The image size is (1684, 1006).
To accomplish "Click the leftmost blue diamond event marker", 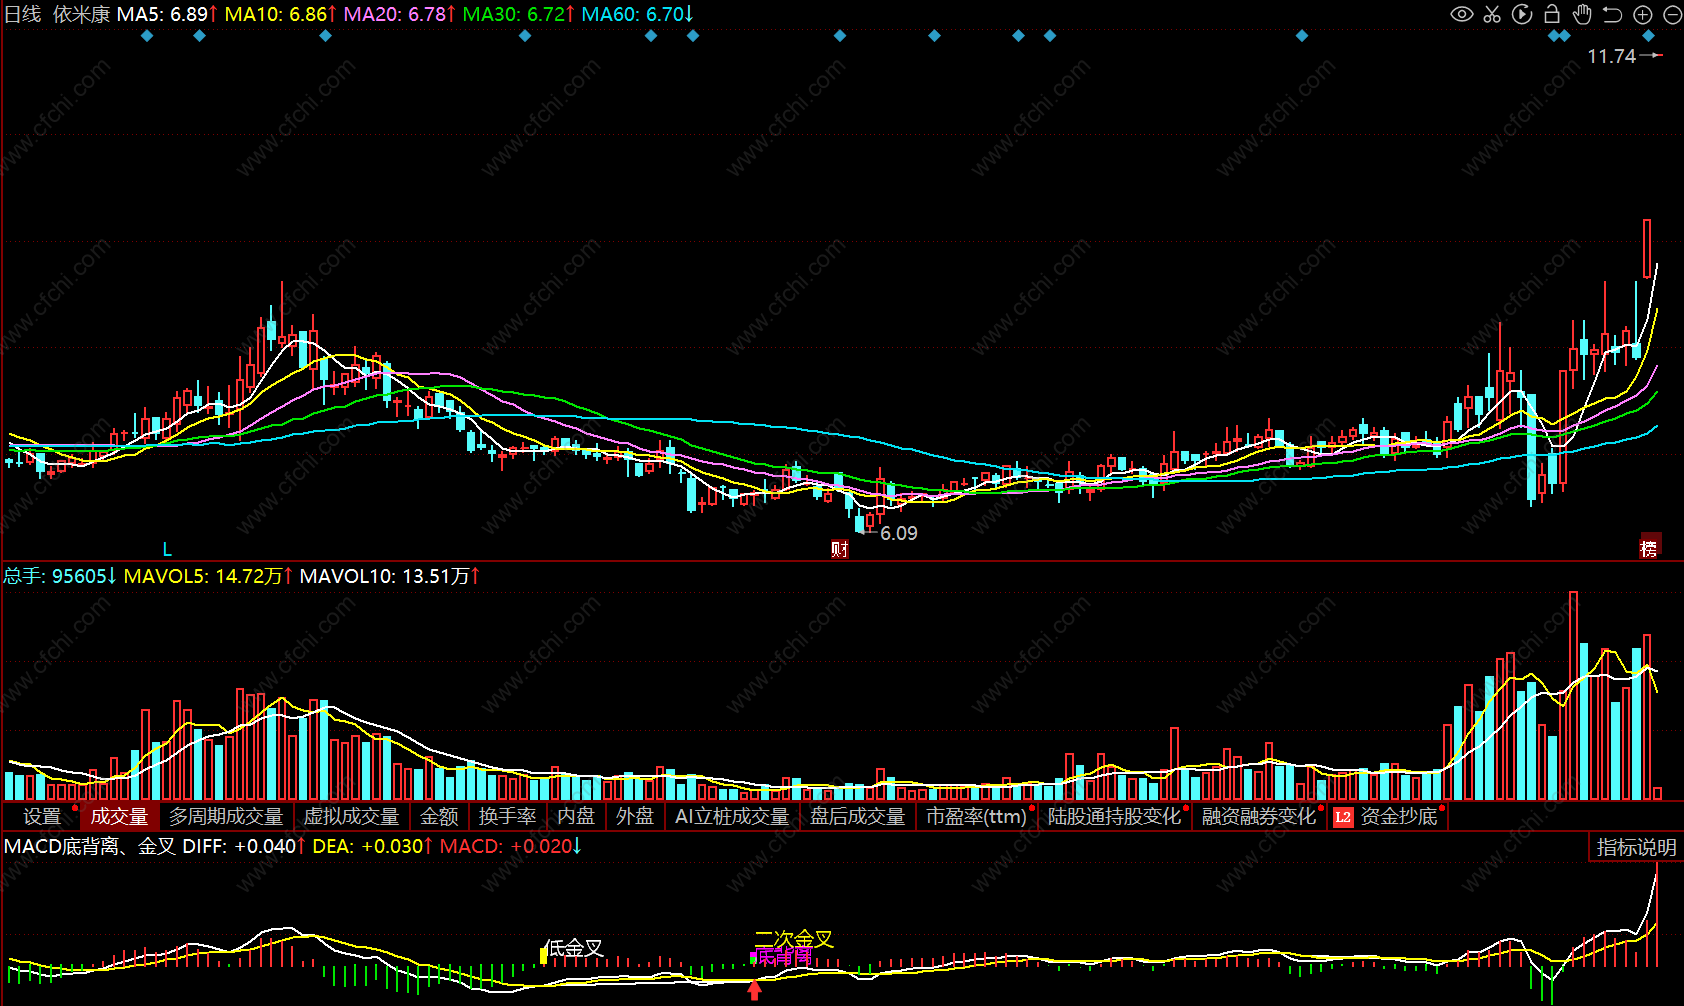I will (x=147, y=36).
